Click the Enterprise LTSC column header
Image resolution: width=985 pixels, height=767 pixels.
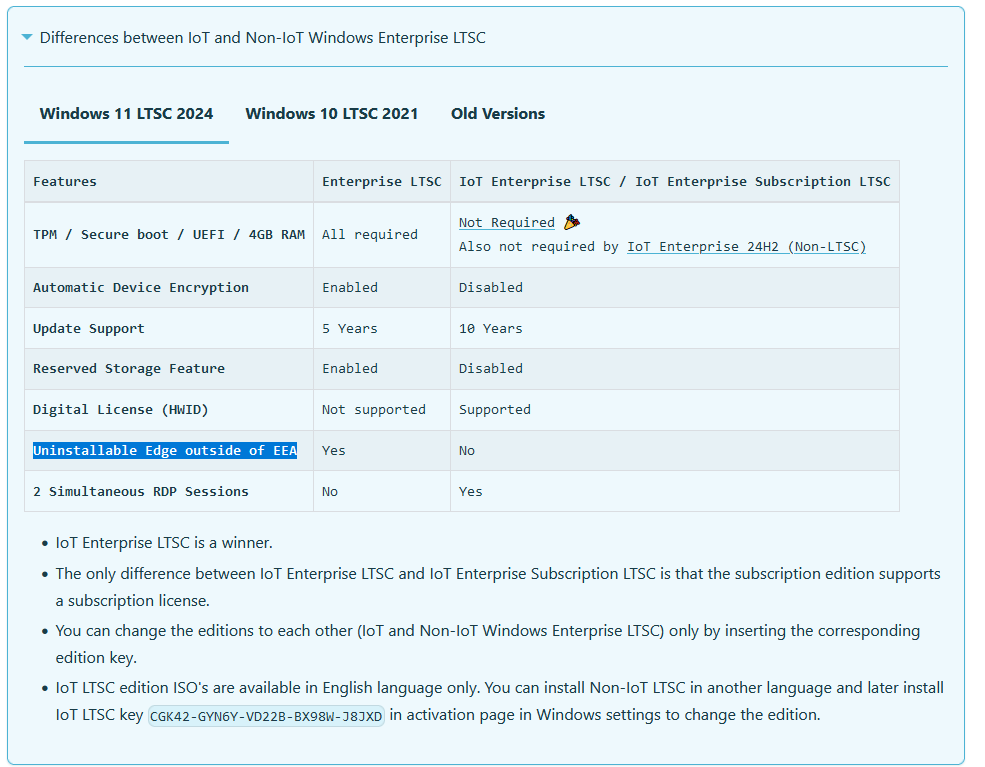click(382, 182)
